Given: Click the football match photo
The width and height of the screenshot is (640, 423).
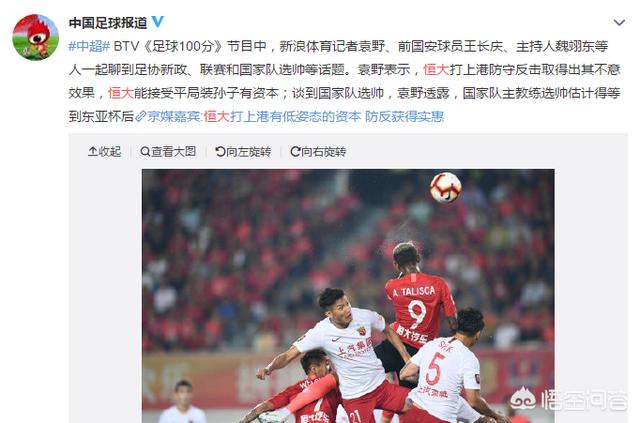Looking at the screenshot, I should (348, 296).
